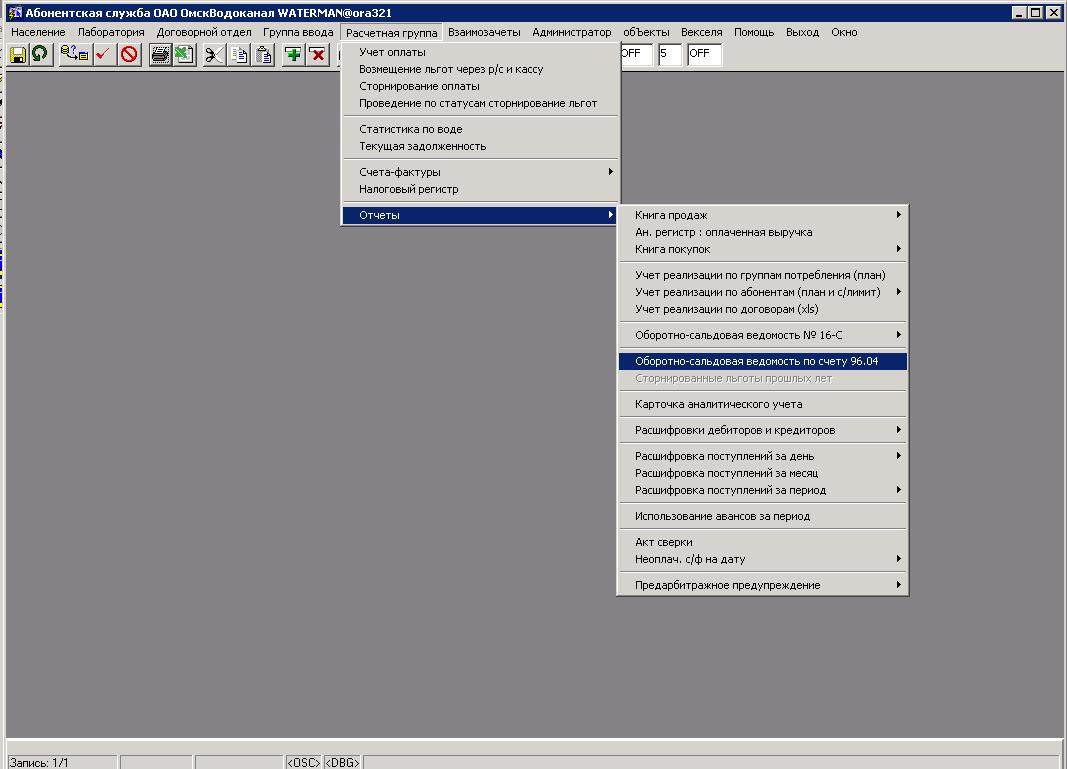This screenshot has height=769, width=1067.
Task: Click the toolbar field containing 5
Action: click(669, 54)
